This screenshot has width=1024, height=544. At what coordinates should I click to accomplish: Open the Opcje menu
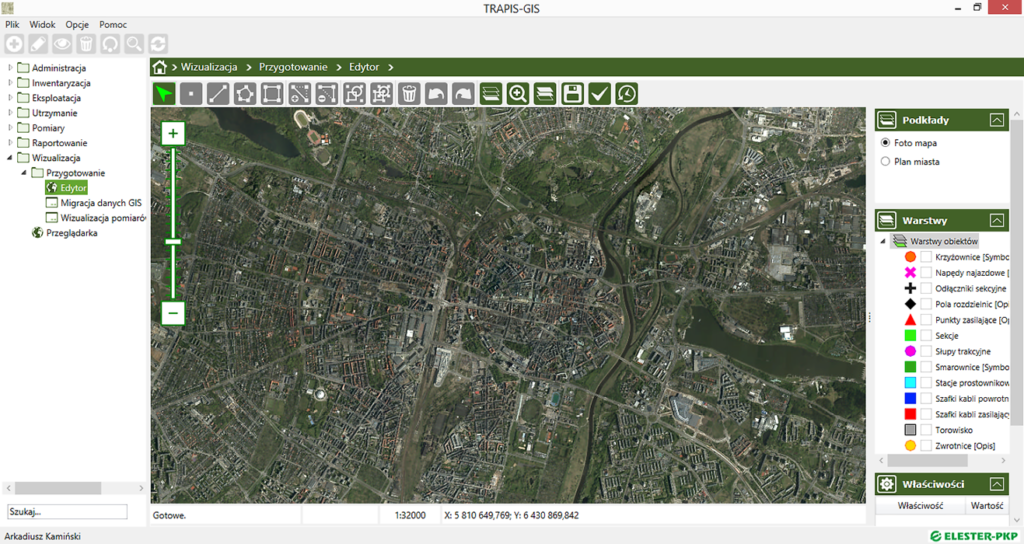(77, 24)
